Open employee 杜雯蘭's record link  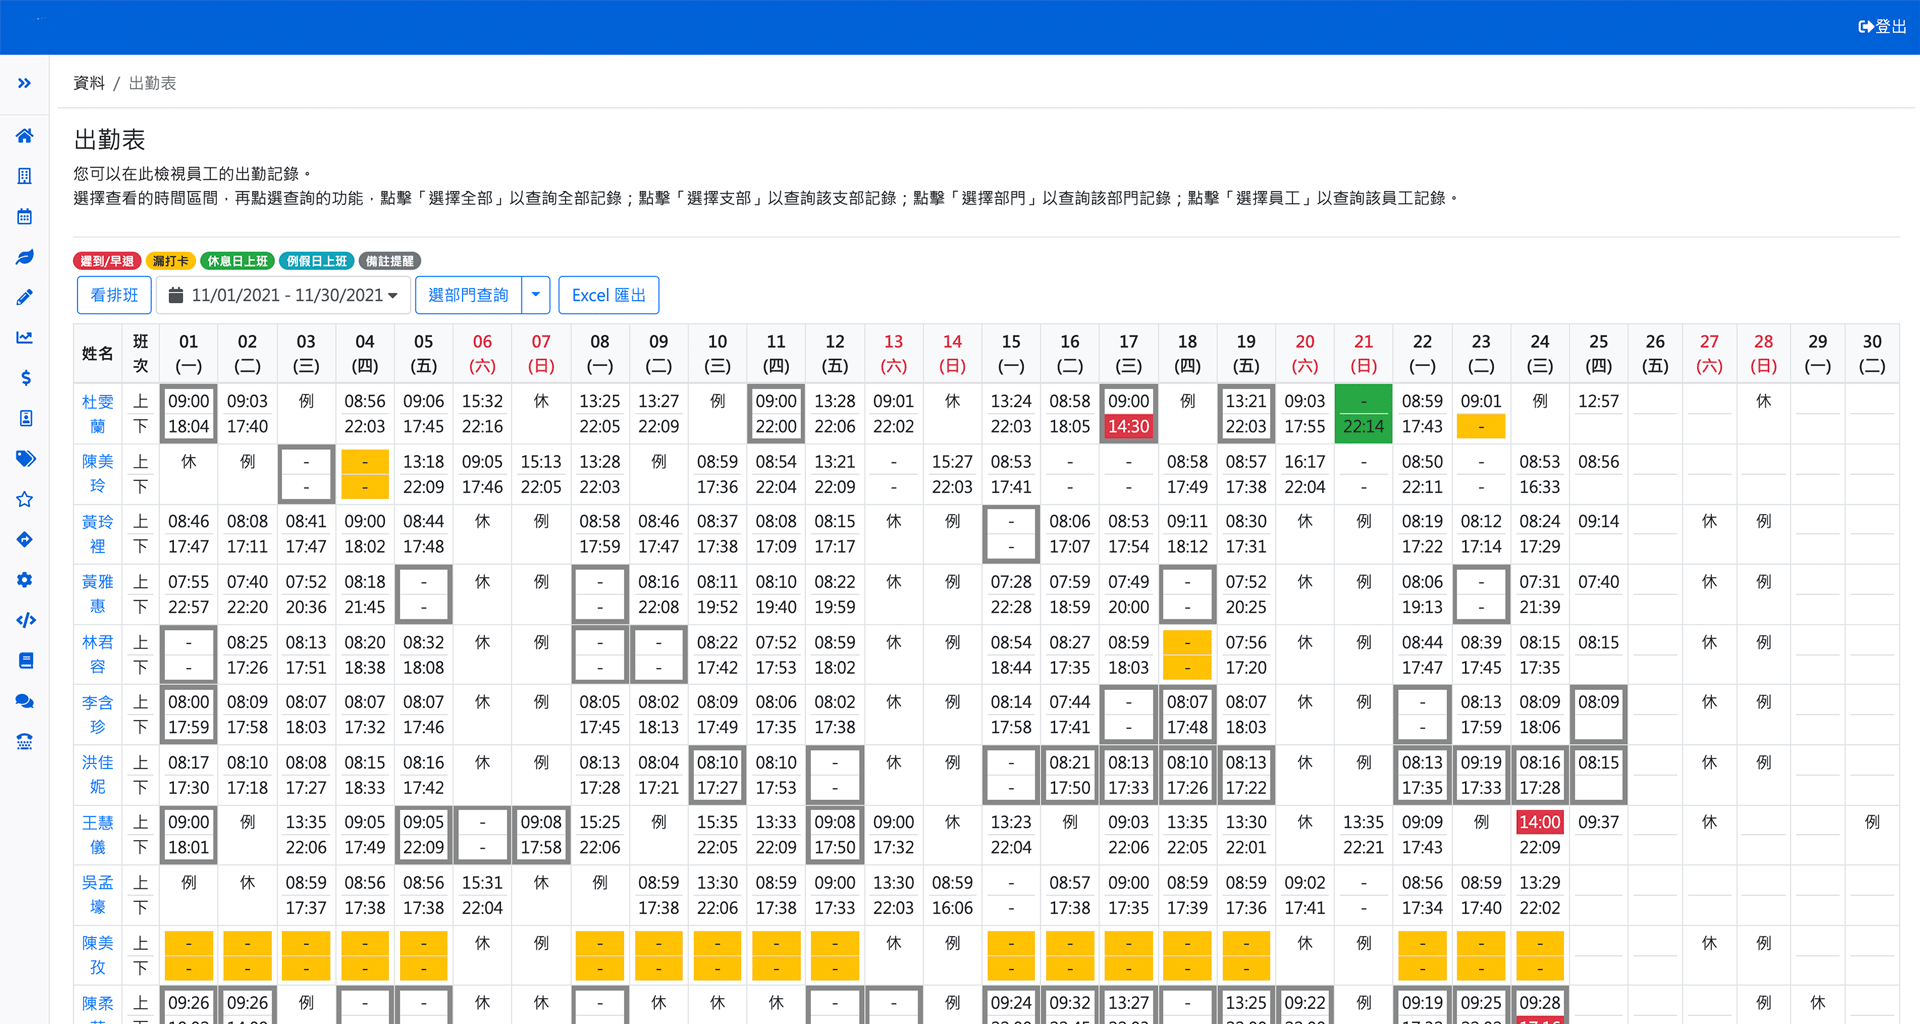tap(97, 413)
